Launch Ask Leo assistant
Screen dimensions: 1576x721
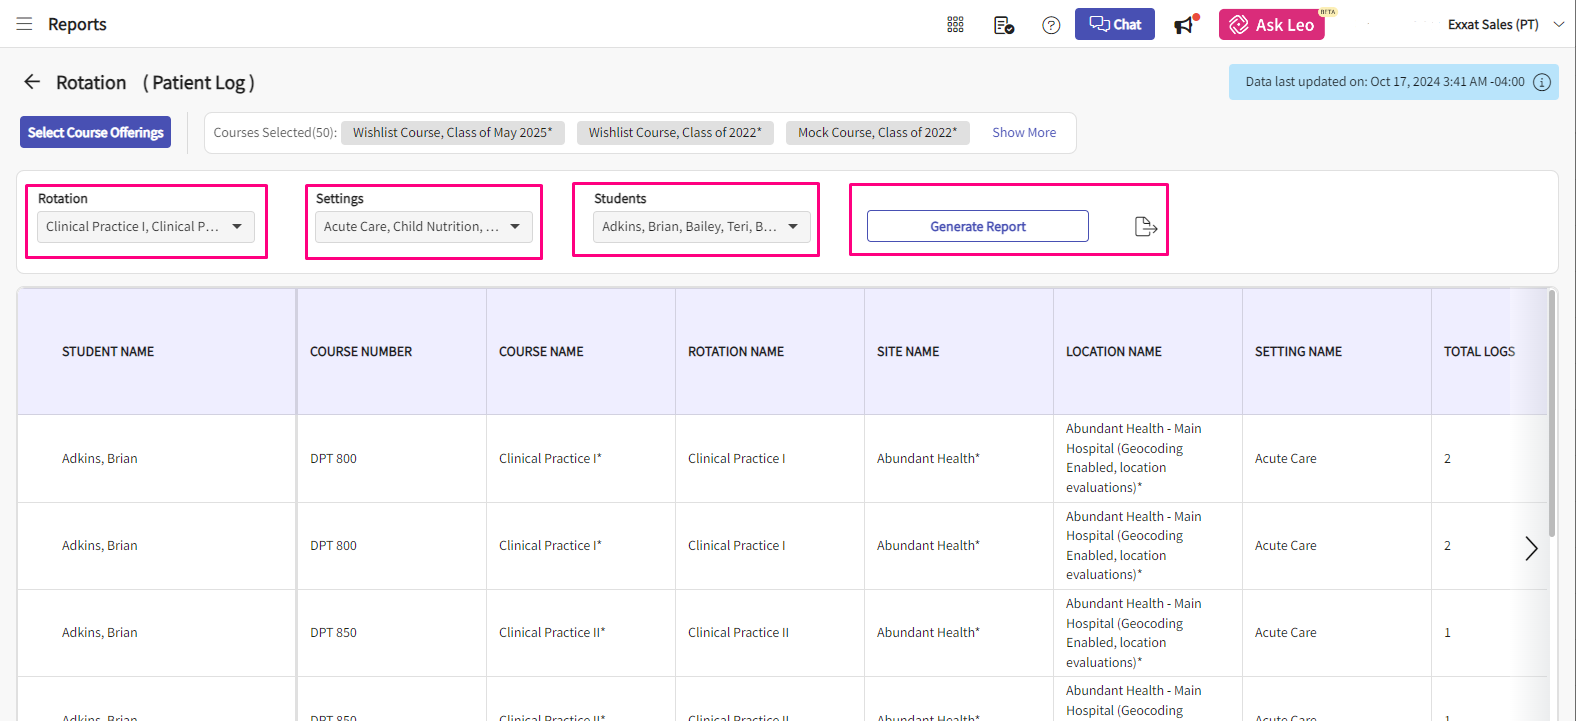coord(1271,25)
